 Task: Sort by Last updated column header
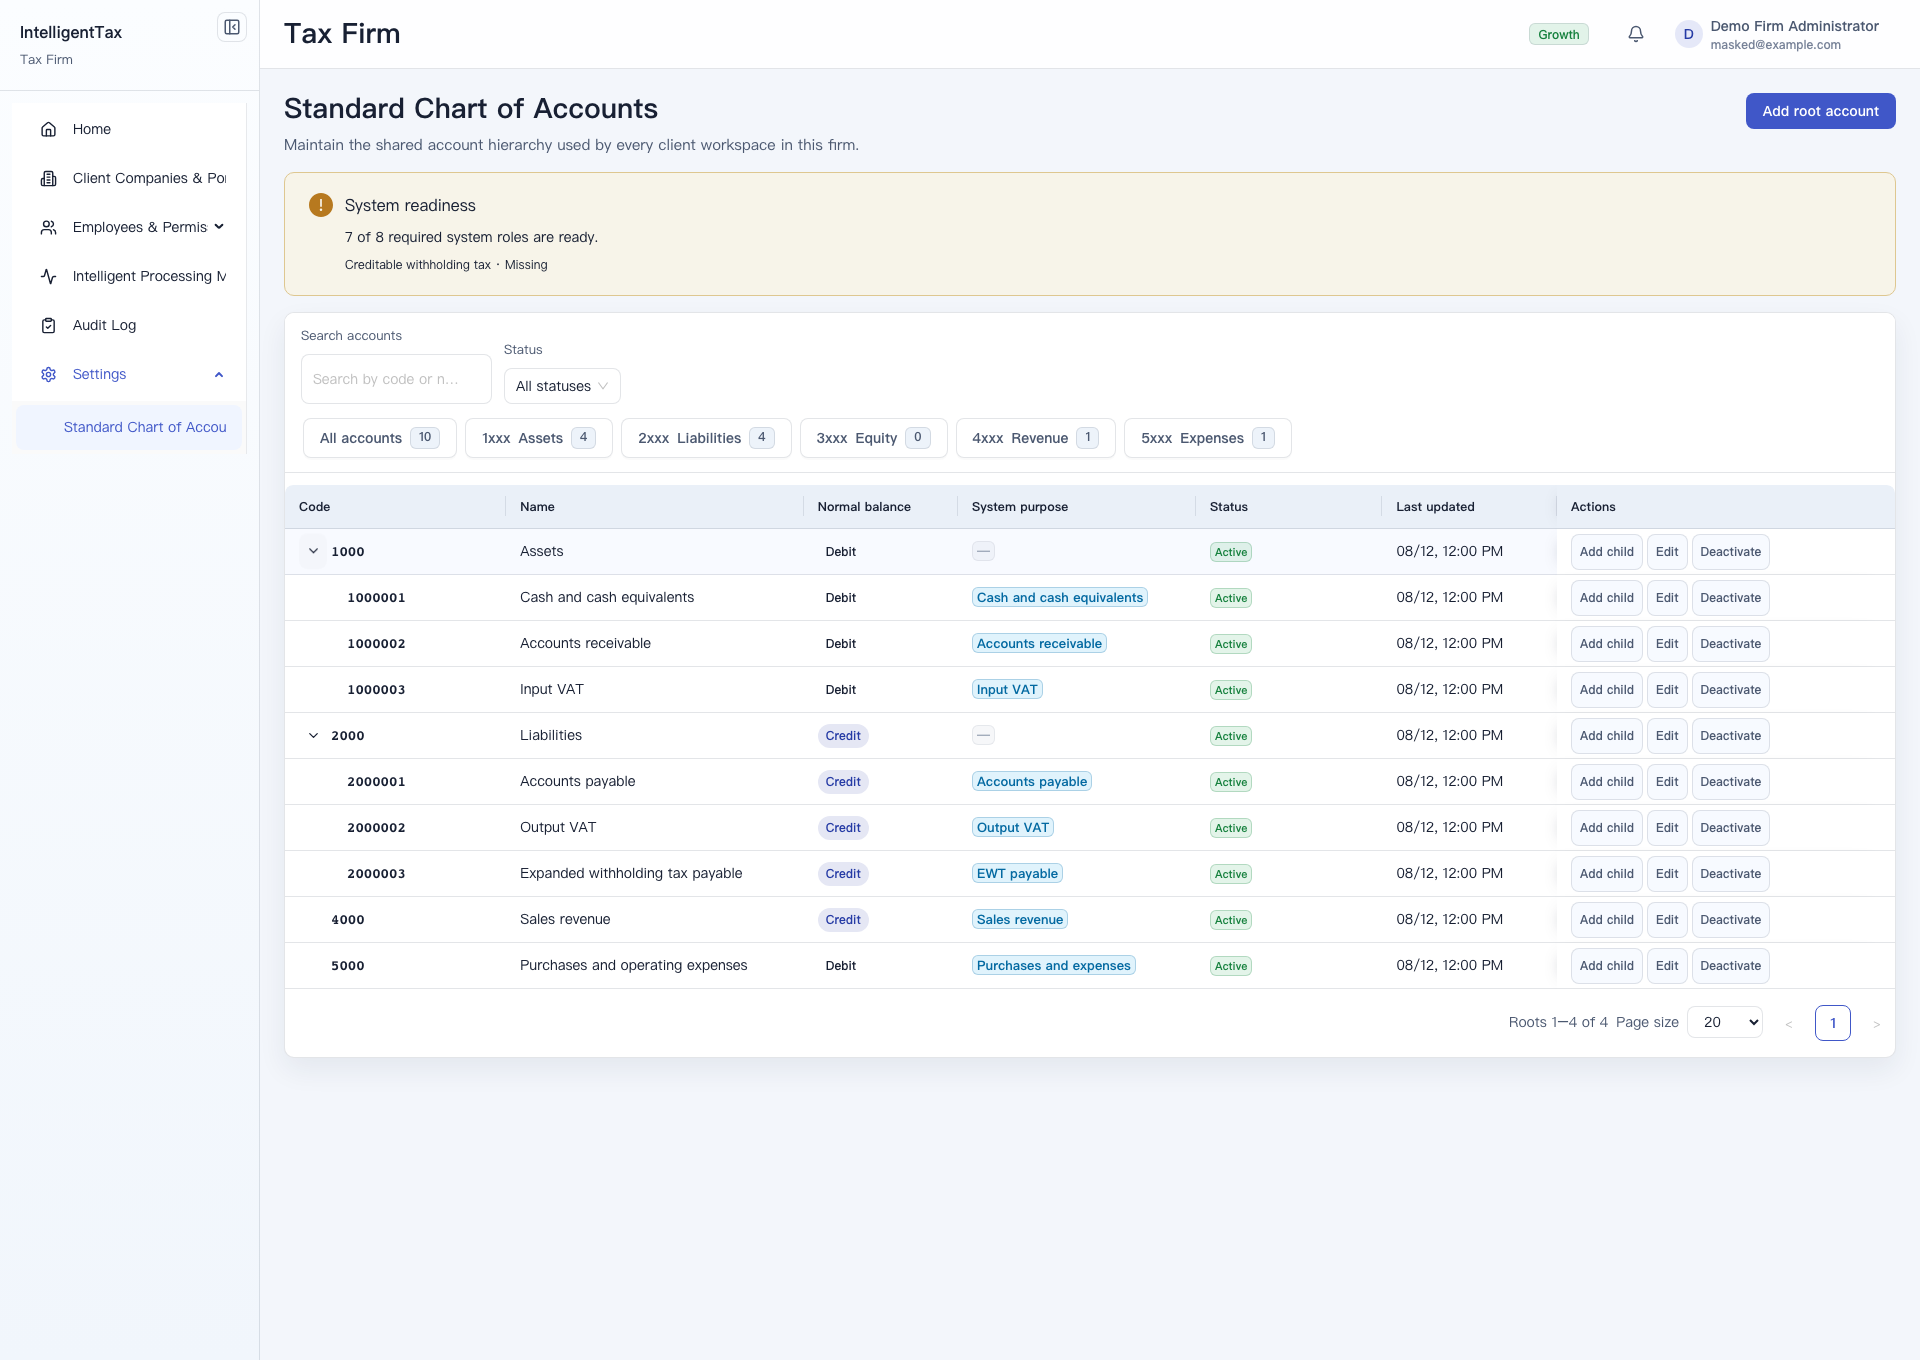(x=1435, y=507)
